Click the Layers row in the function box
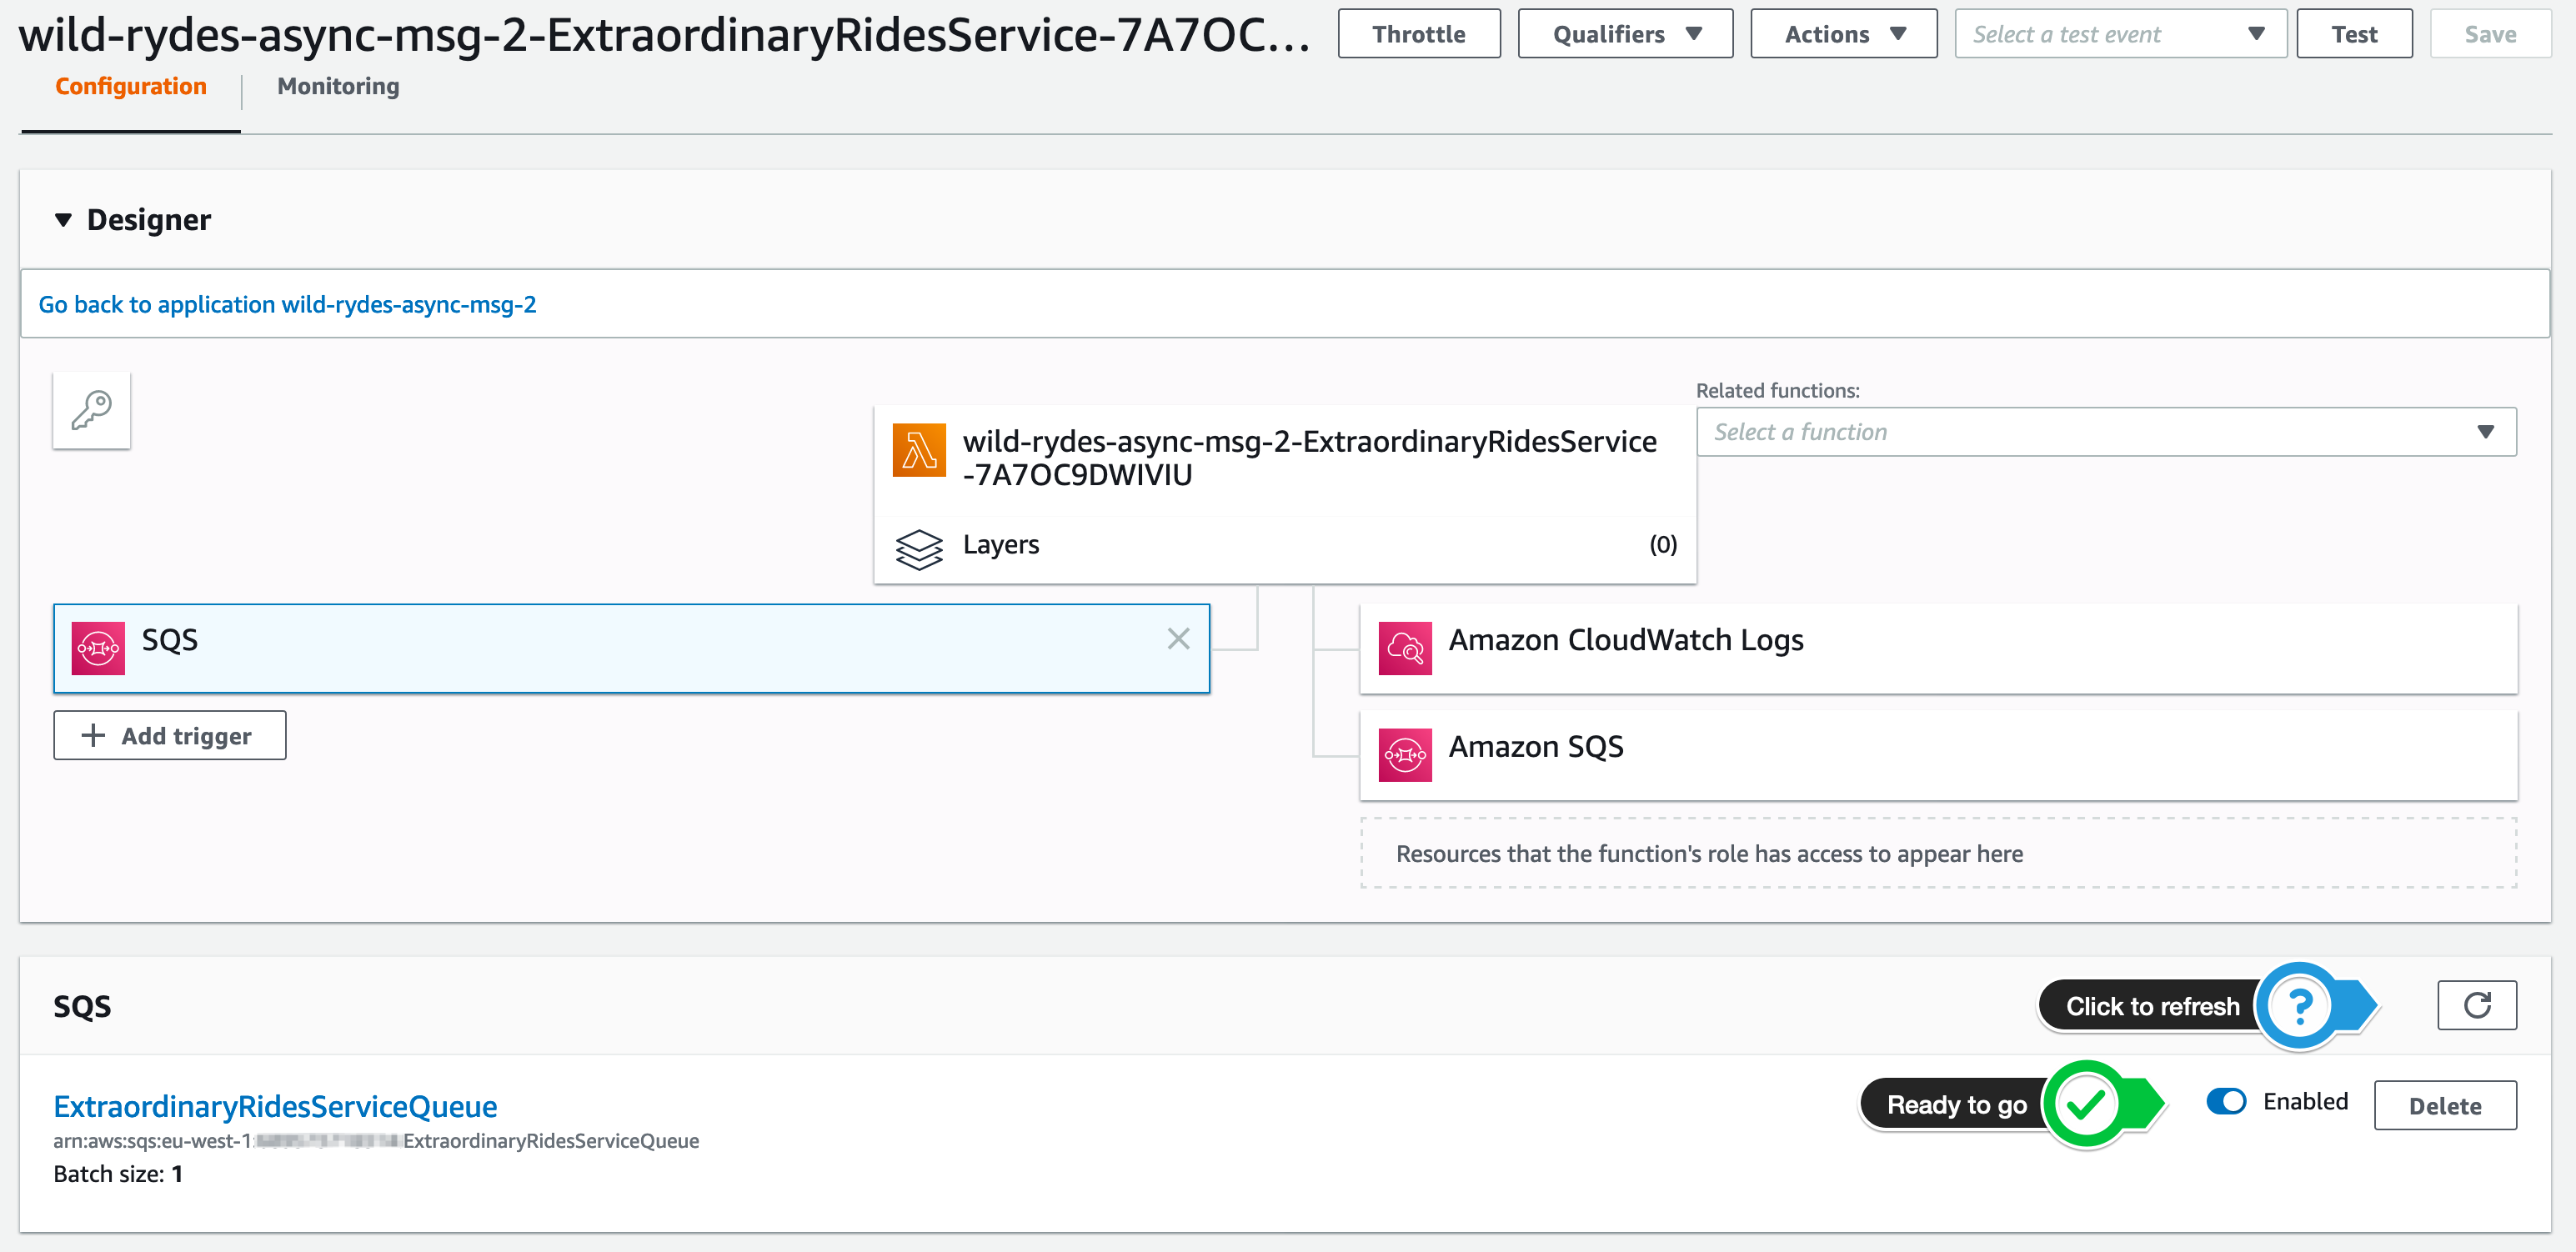The image size is (2576, 1252). [1285, 545]
